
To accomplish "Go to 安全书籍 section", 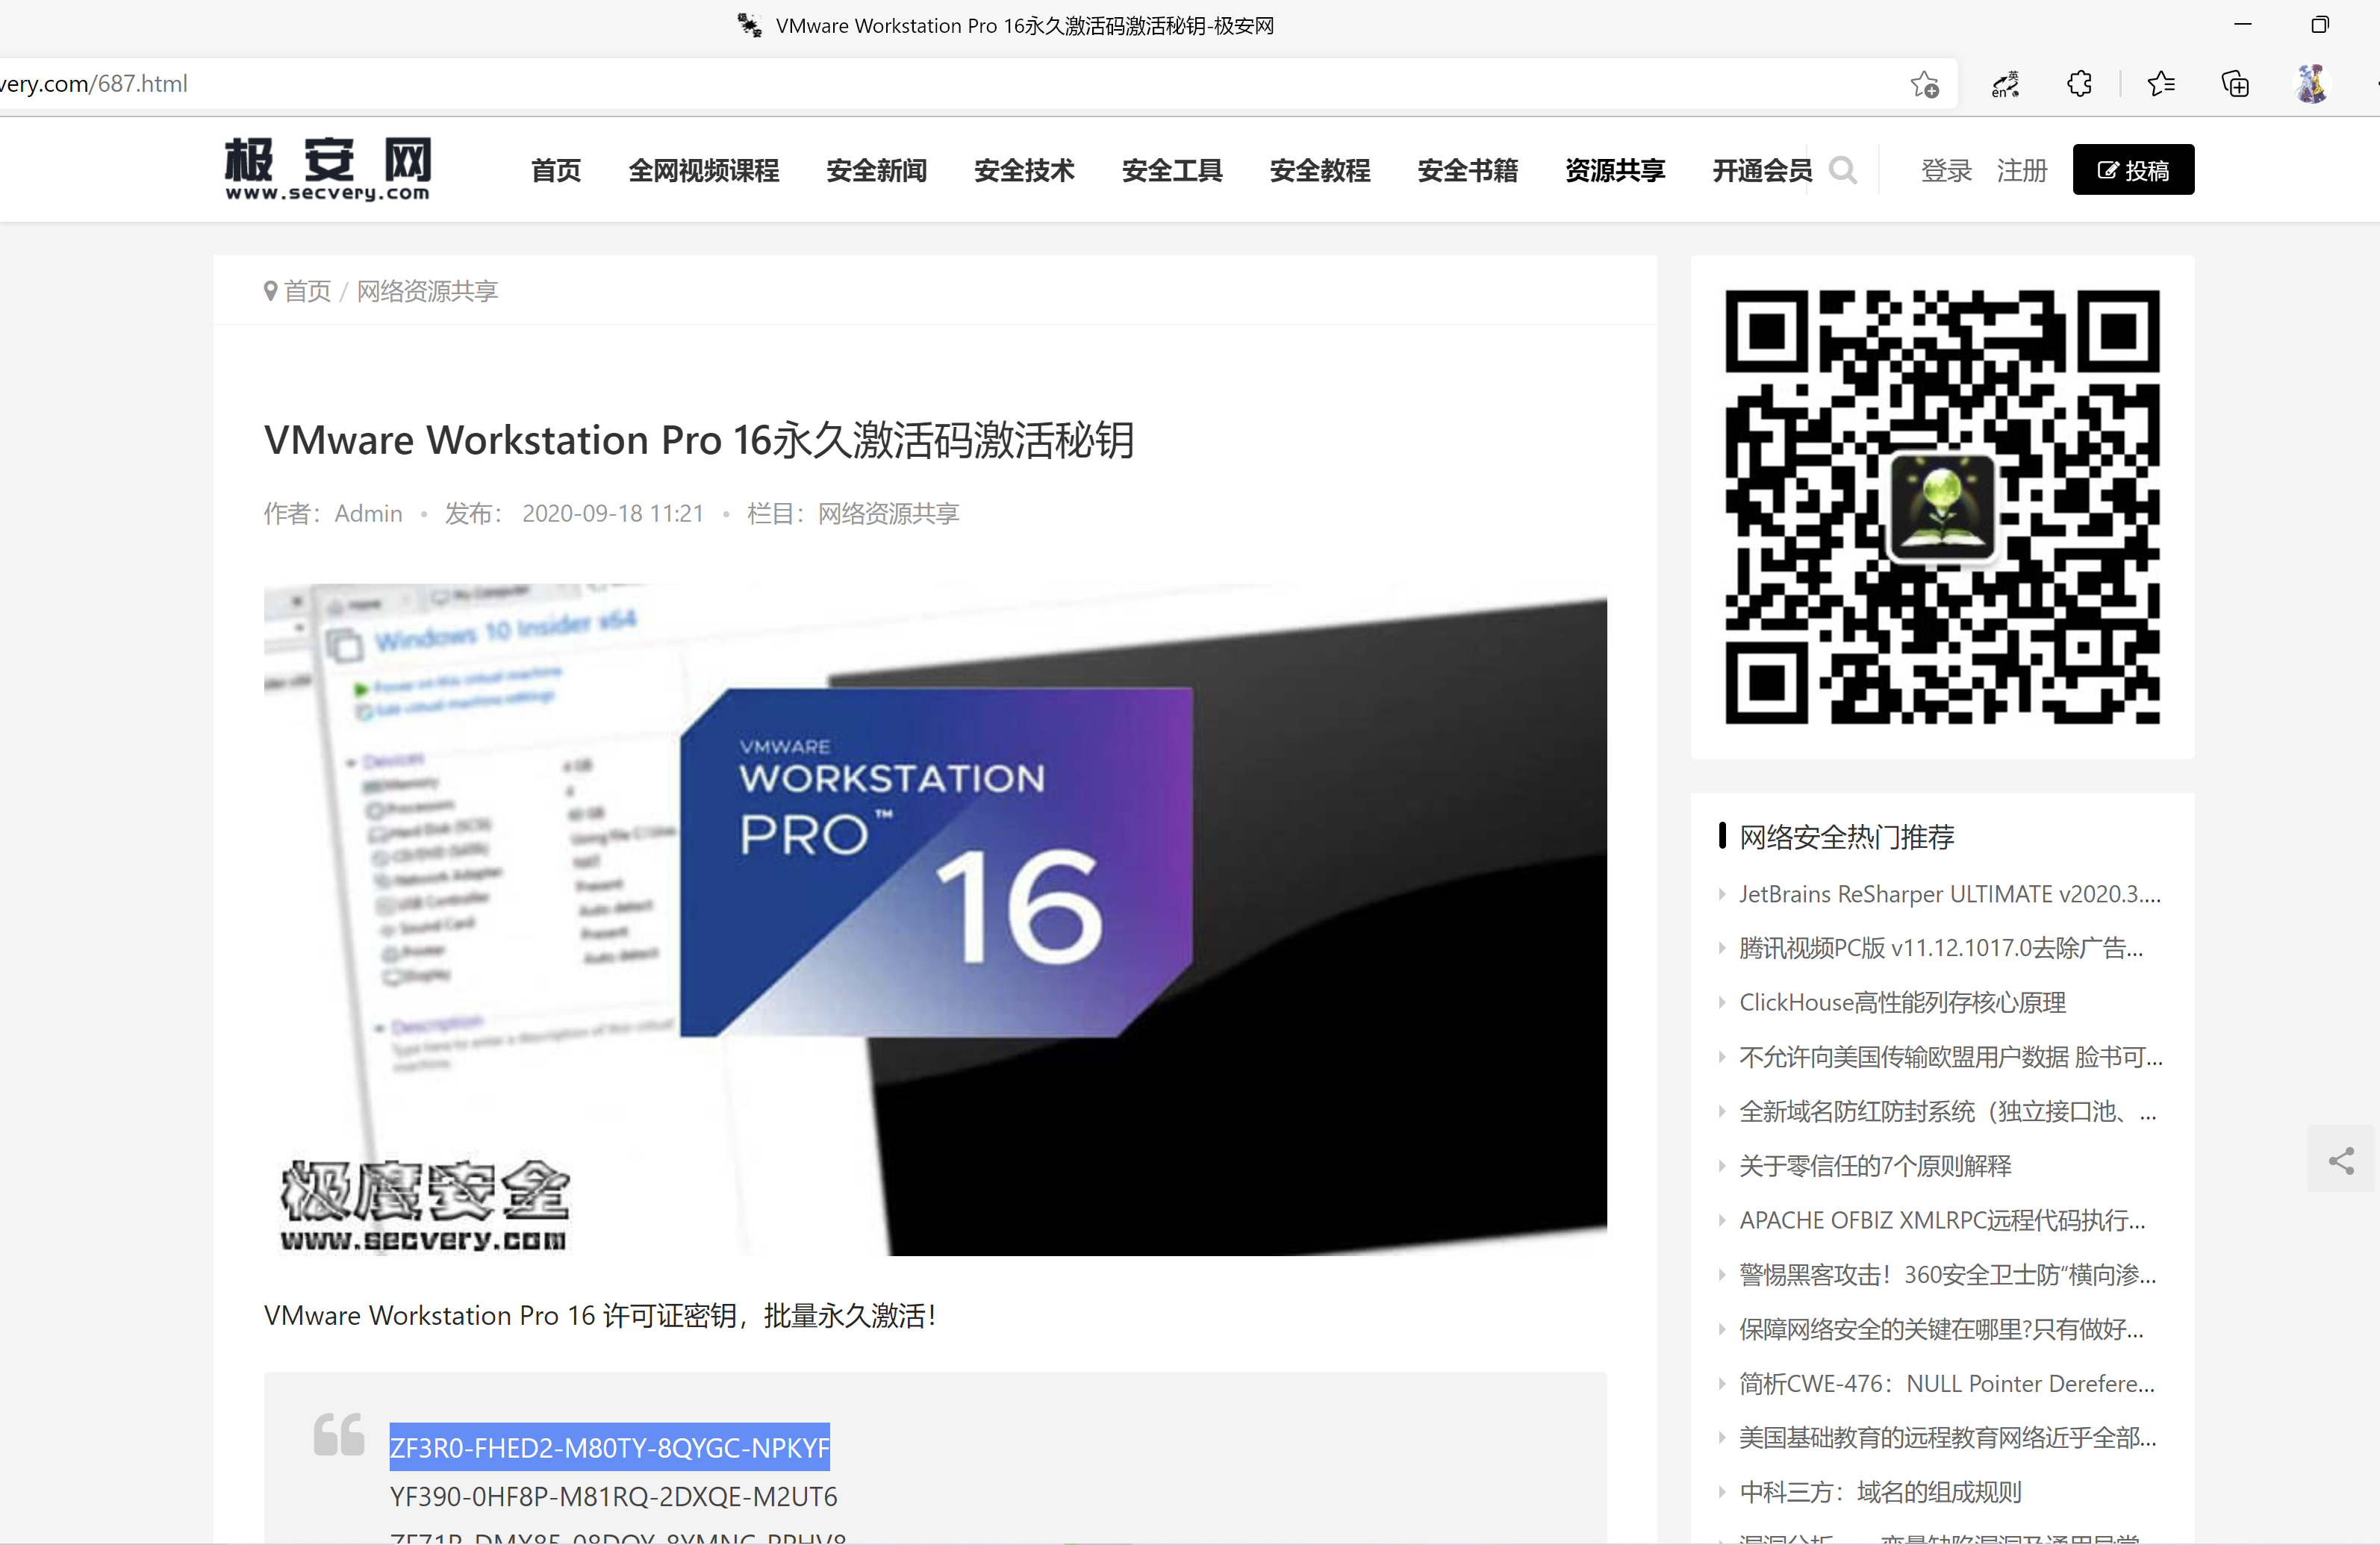I will tap(1468, 171).
